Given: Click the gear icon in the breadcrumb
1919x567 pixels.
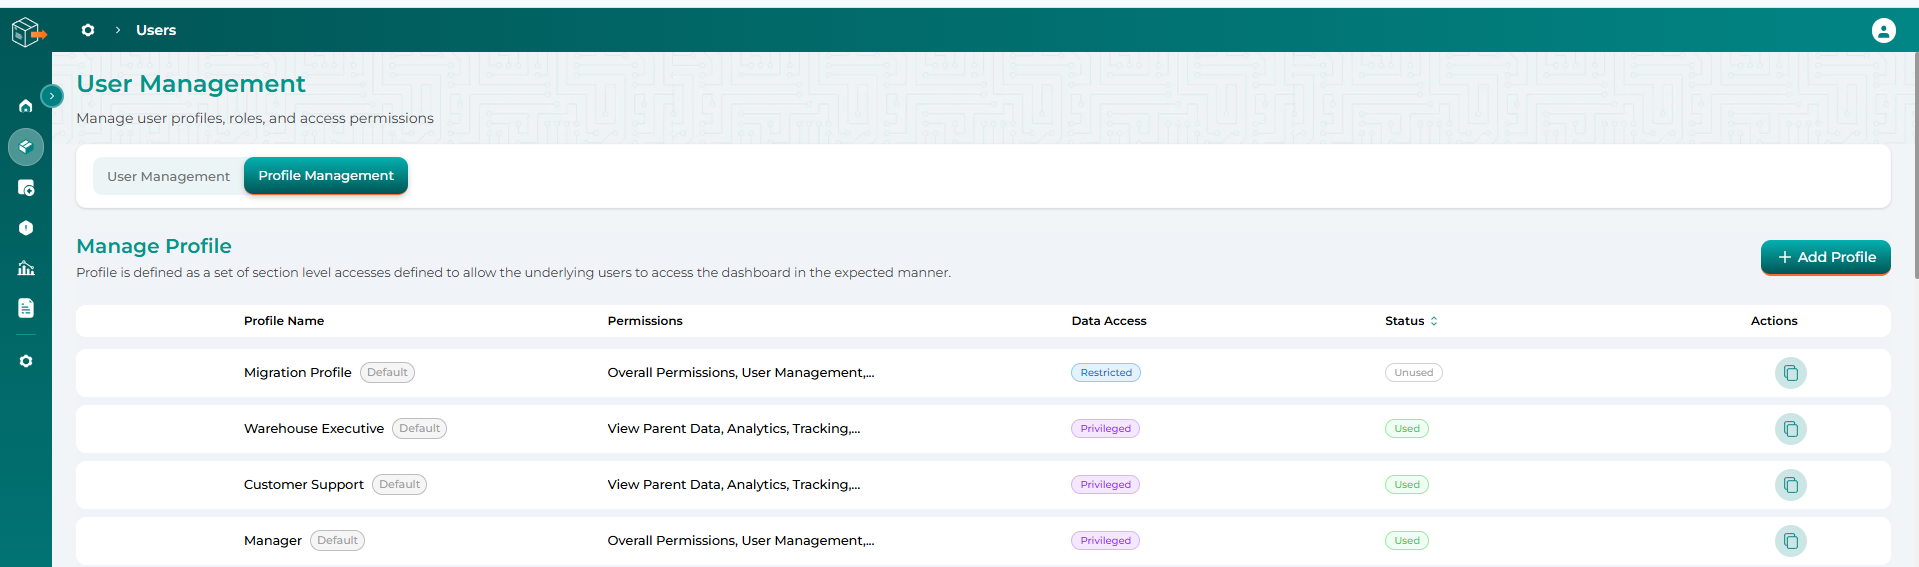Looking at the screenshot, I should 88,30.
